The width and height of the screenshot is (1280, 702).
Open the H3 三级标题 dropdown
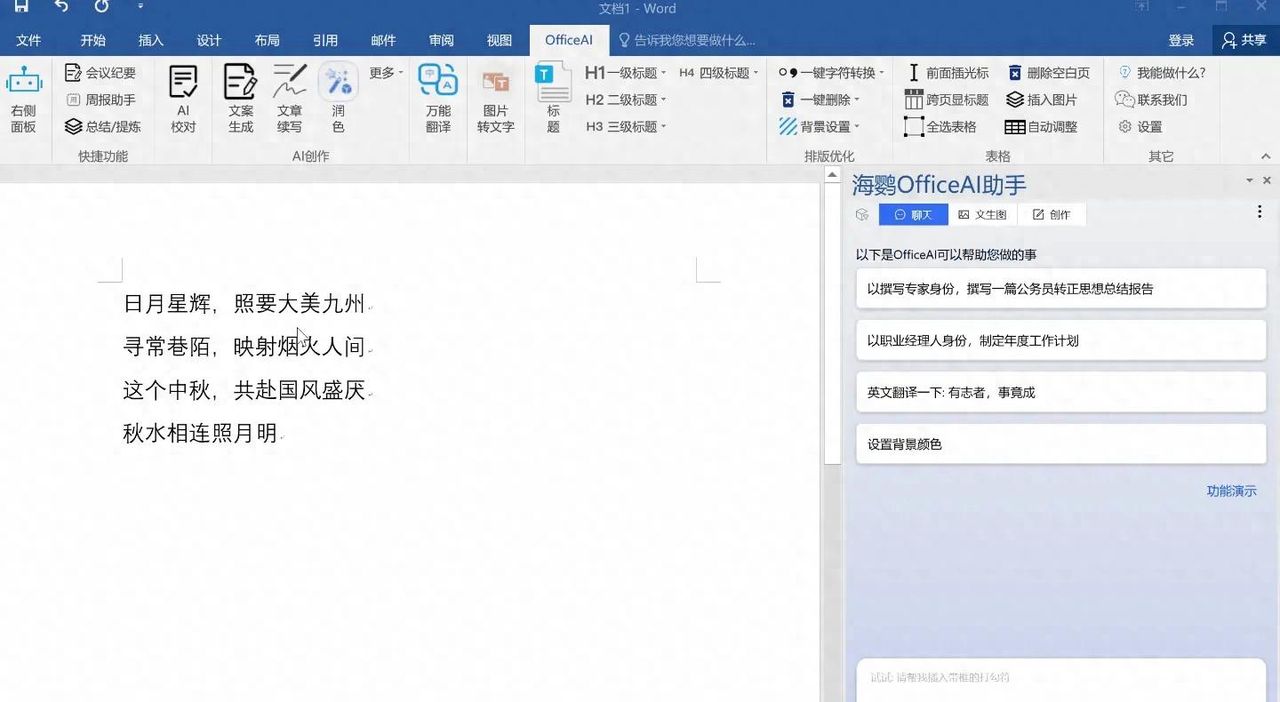click(626, 127)
